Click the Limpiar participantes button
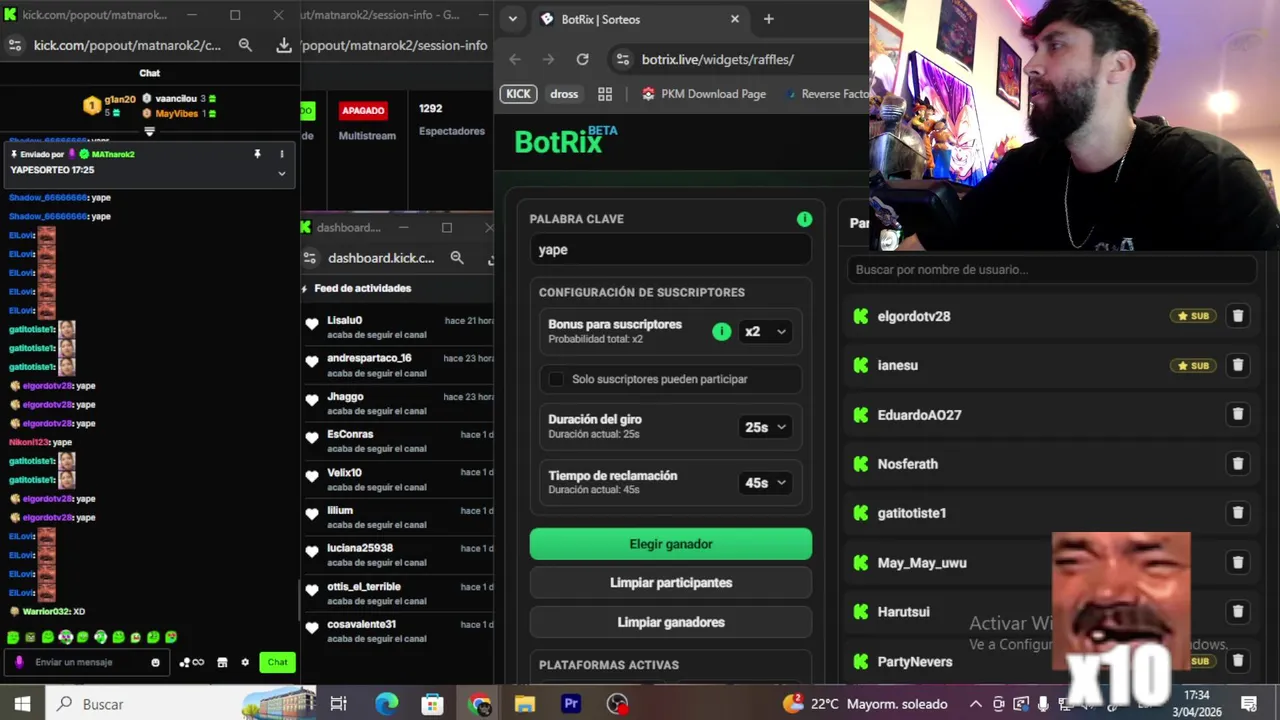Image resolution: width=1280 pixels, height=720 pixels. coord(671,583)
